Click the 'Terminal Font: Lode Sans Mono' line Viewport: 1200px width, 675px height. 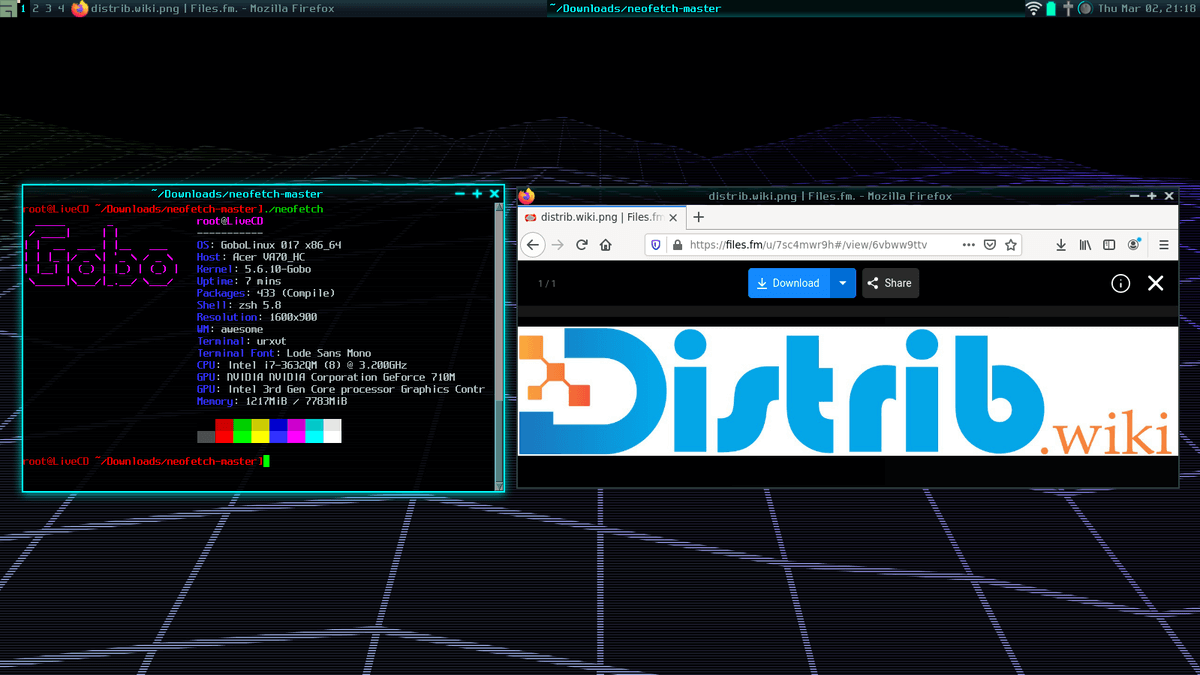[284, 353]
